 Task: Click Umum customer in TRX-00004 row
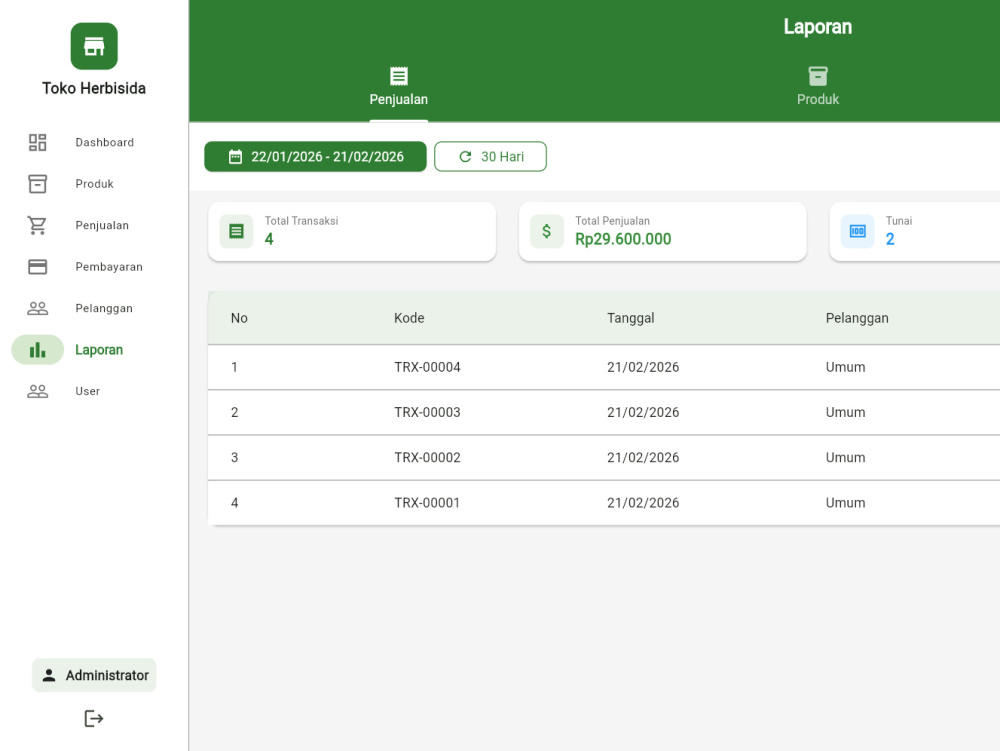846,367
